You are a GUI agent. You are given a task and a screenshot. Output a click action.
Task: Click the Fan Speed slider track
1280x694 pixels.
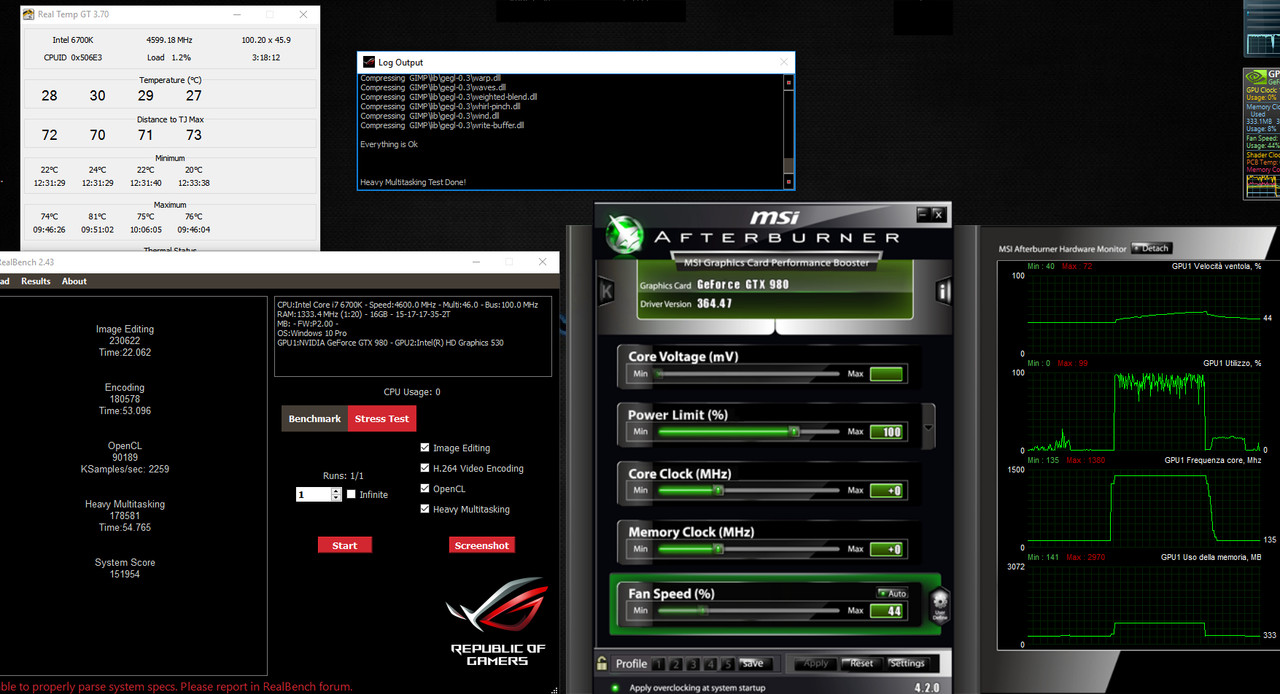pyautogui.click(x=749, y=610)
